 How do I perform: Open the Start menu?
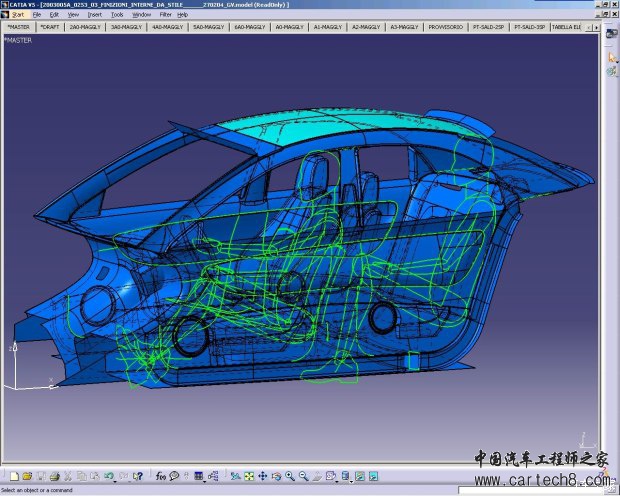pos(18,15)
